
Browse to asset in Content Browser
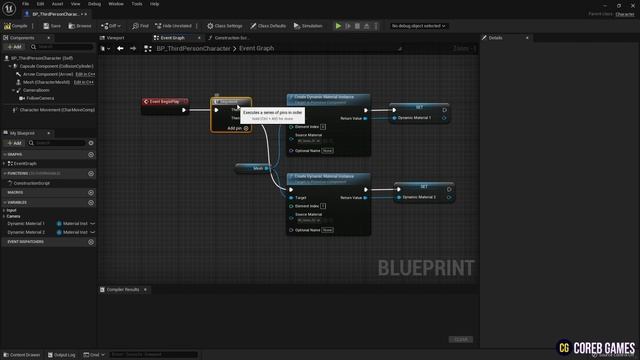[x=80, y=26]
